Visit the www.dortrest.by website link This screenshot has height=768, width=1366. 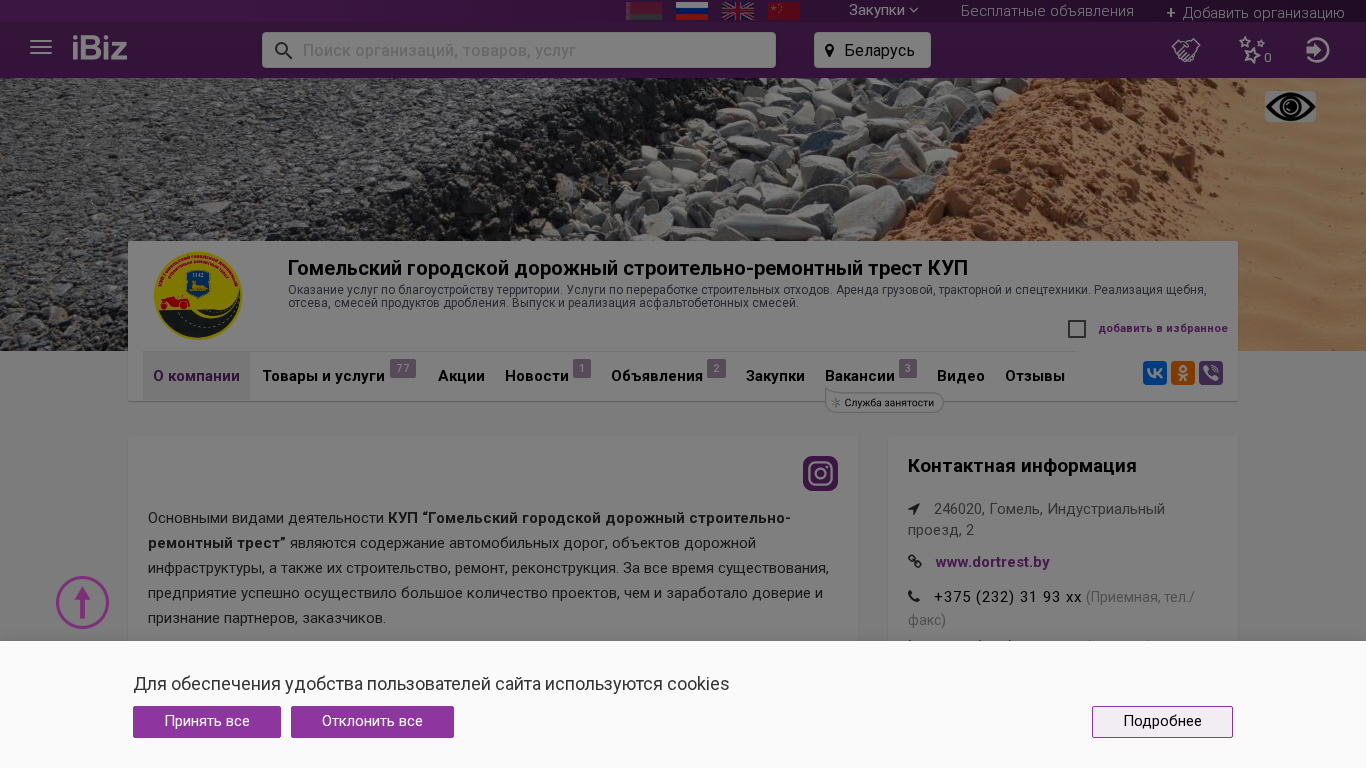[992, 562]
